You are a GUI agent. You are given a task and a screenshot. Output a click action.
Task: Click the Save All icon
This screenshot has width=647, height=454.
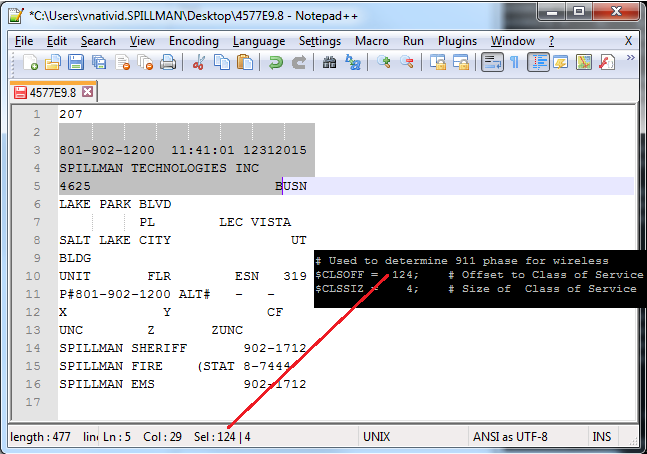coord(99,63)
